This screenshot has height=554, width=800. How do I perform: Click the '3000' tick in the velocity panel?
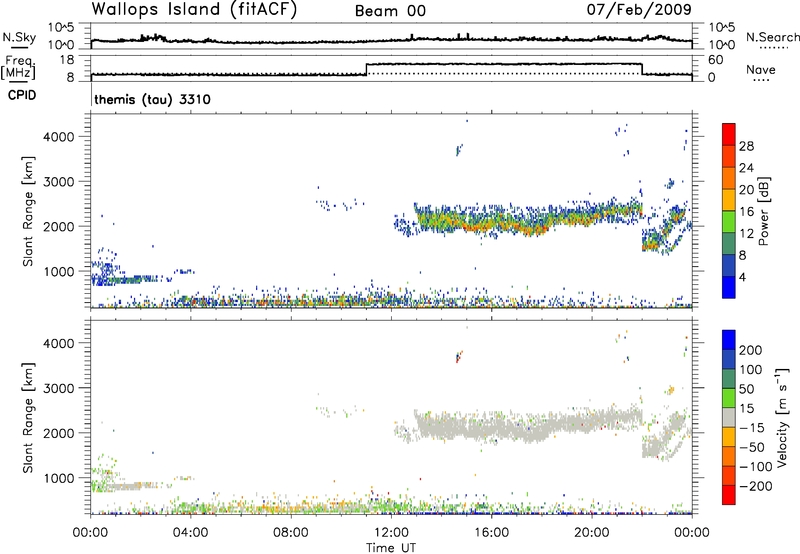coord(59,388)
